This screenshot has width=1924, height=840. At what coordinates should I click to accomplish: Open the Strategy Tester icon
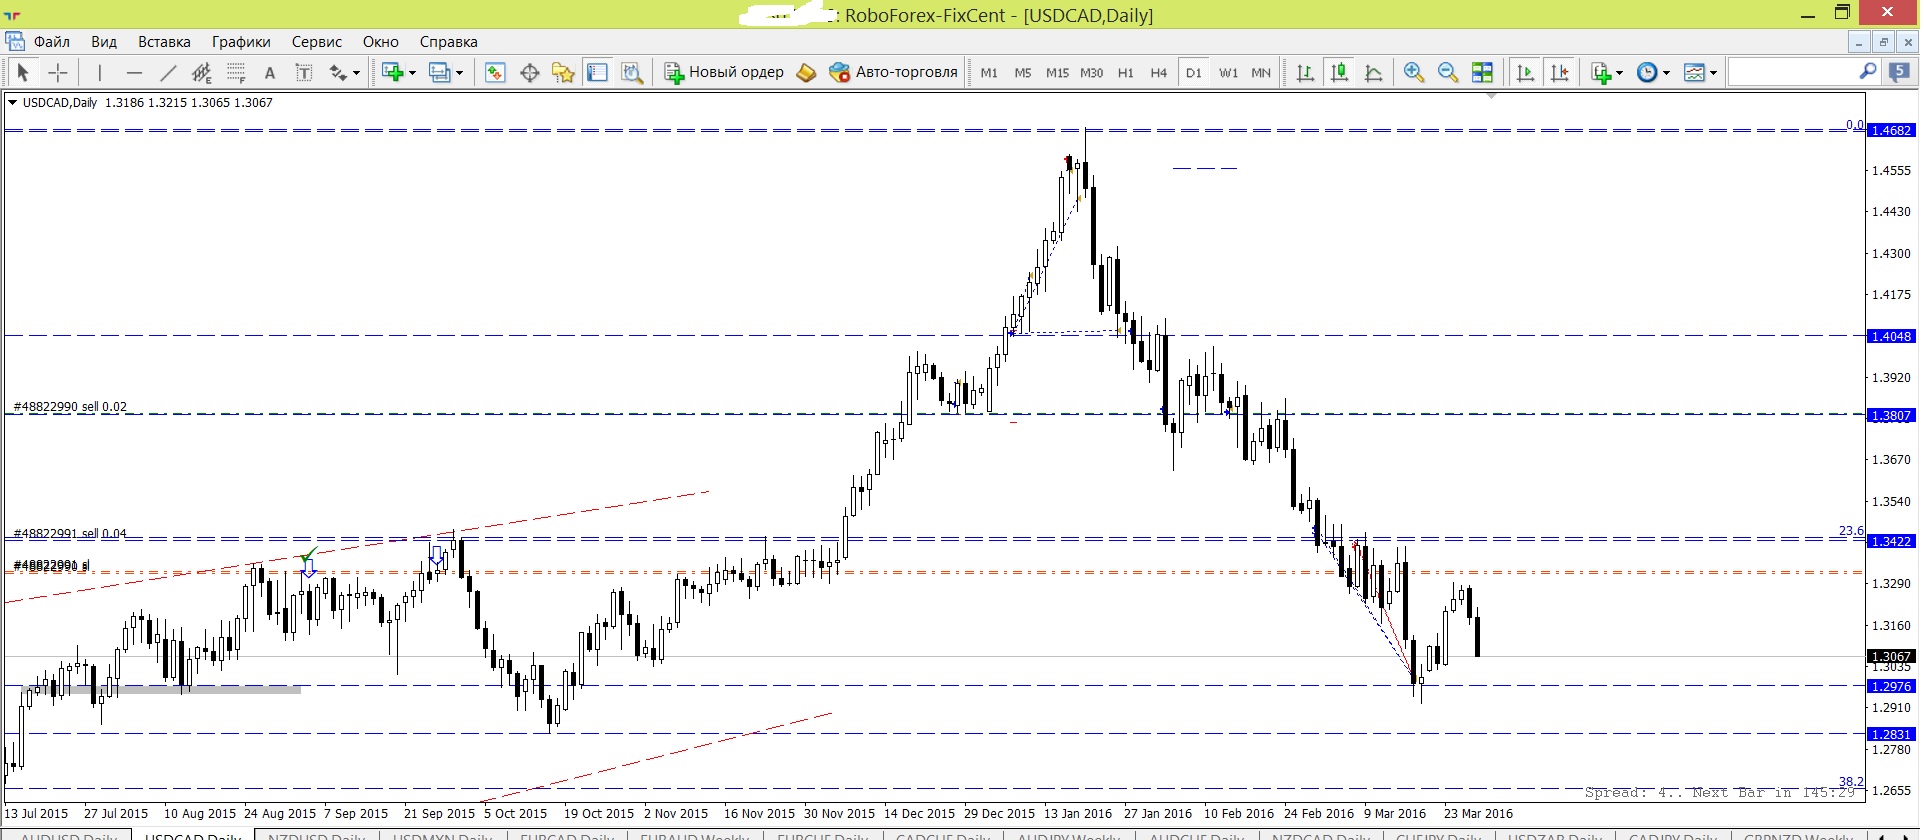pos(632,72)
